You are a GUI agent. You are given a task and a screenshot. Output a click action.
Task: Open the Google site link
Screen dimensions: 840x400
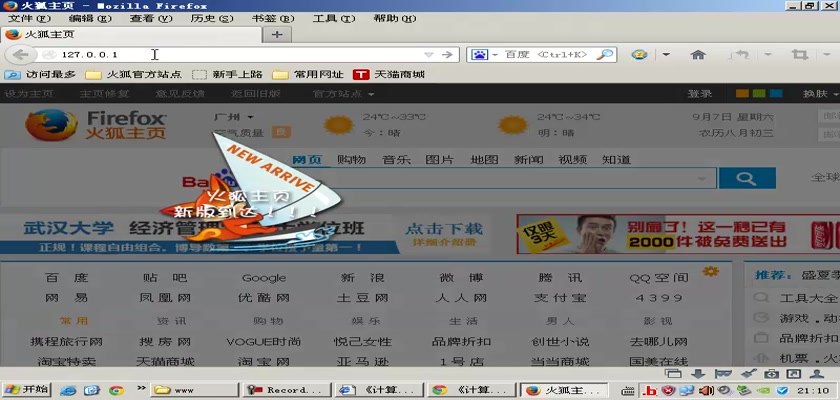[264, 278]
